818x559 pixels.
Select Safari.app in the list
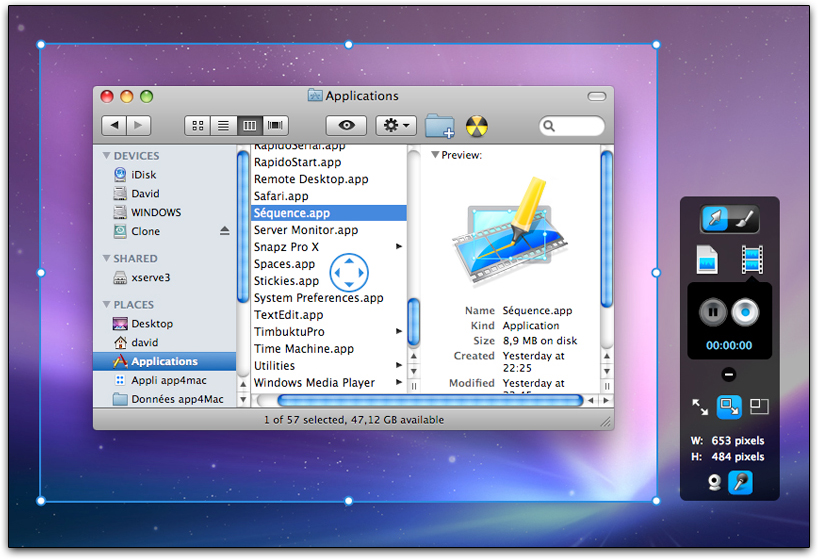329,196
